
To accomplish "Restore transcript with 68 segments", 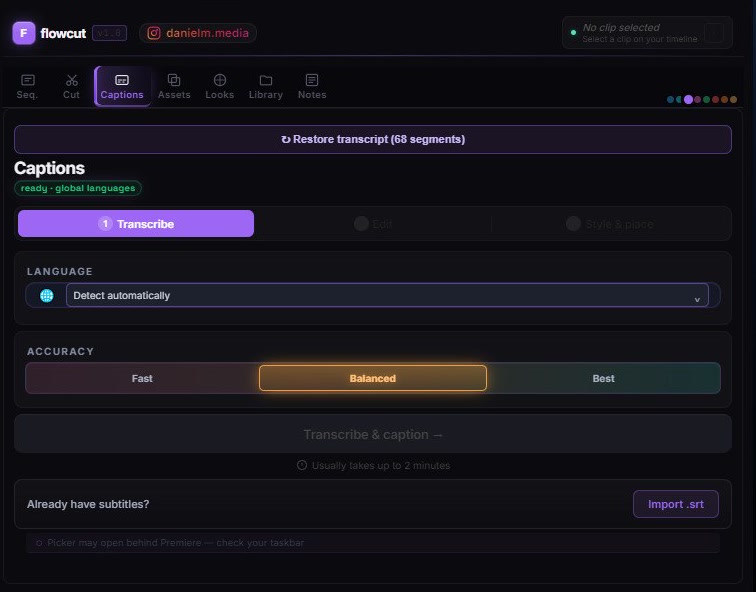I will (x=373, y=139).
